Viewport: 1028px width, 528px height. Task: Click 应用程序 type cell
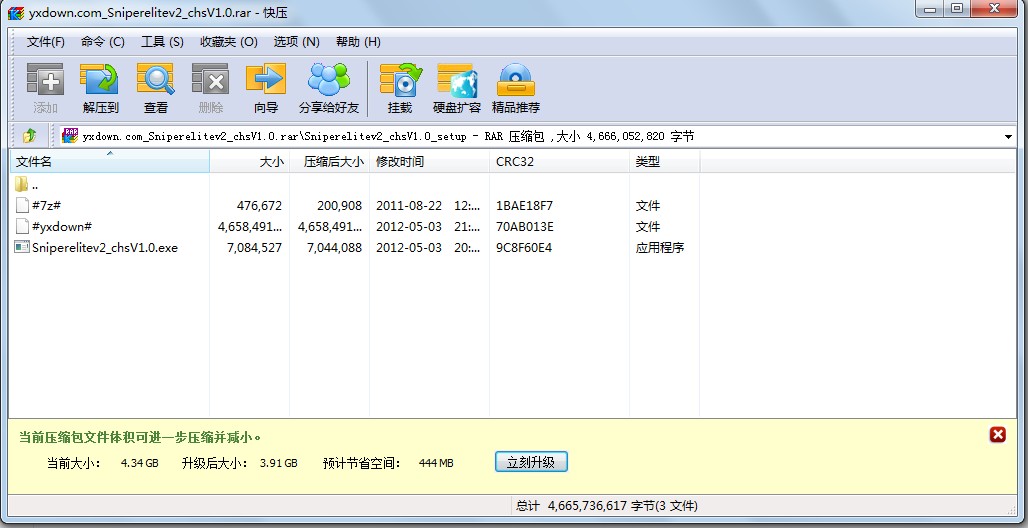click(x=660, y=247)
